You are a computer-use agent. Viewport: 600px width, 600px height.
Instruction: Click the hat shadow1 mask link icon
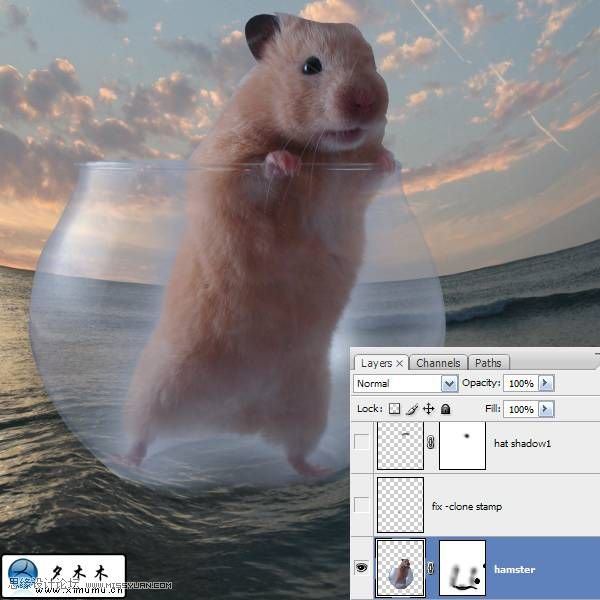pos(431,443)
